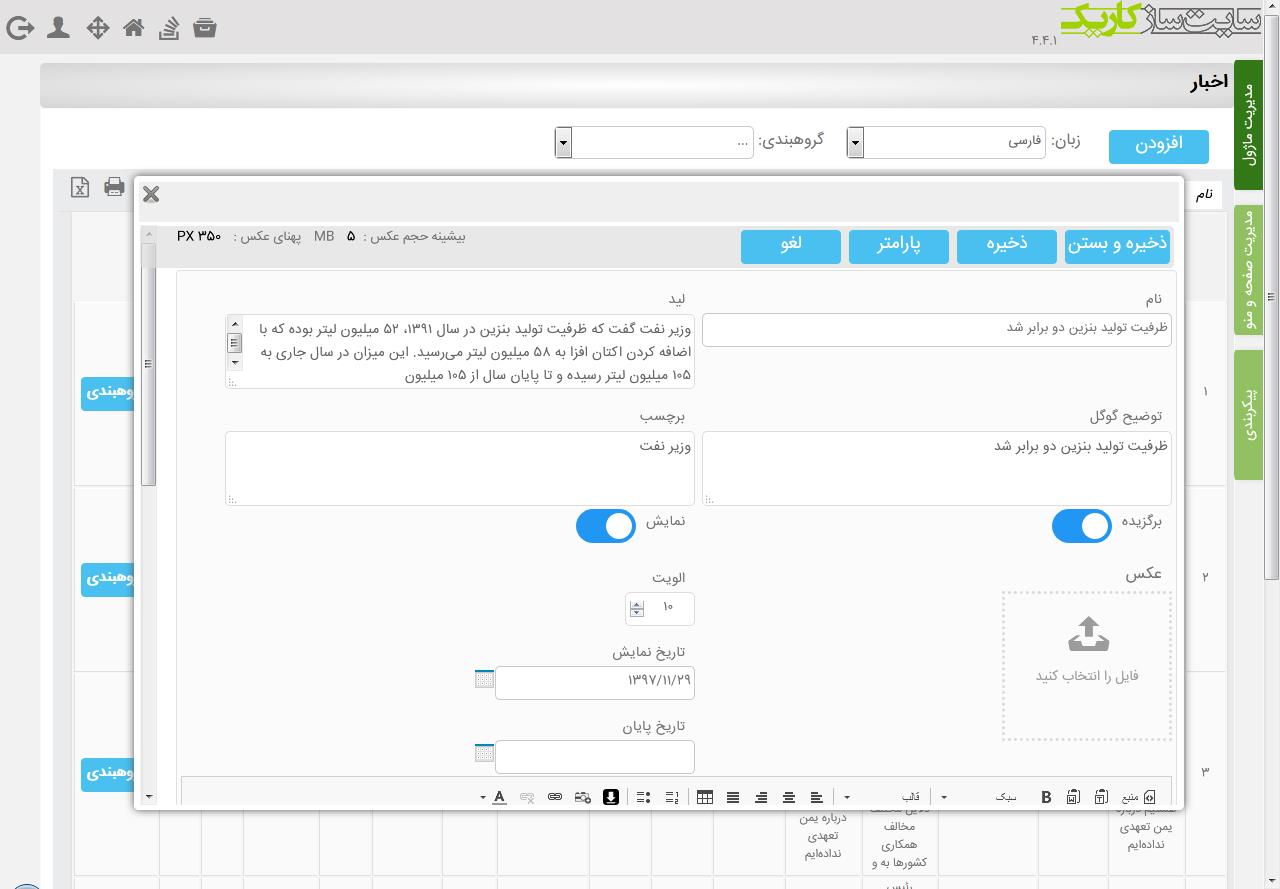Click the توضیح گوگل textarea

pos(937,468)
